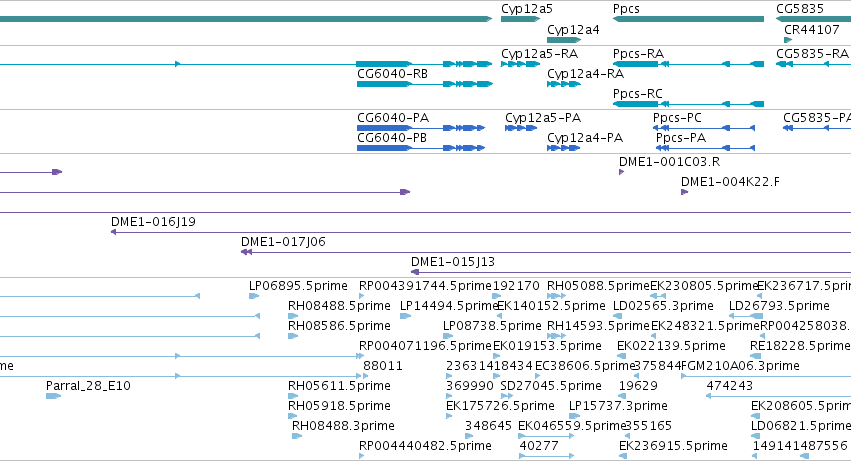851x461 pixels.
Task: Click the Ppcs gene label
Action: (626, 9)
